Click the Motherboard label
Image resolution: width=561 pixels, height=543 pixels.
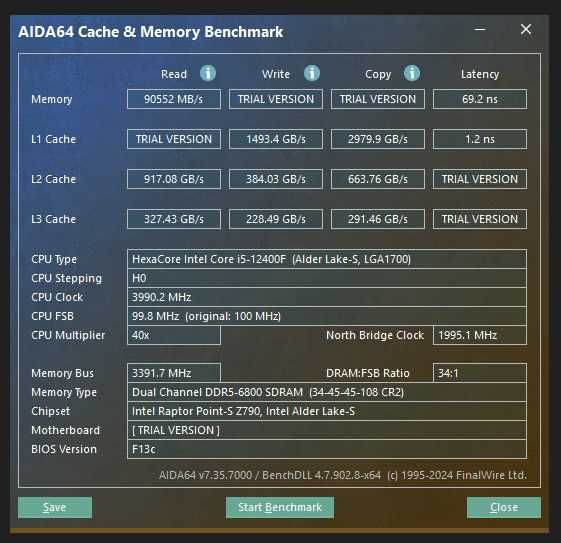pos(65,430)
